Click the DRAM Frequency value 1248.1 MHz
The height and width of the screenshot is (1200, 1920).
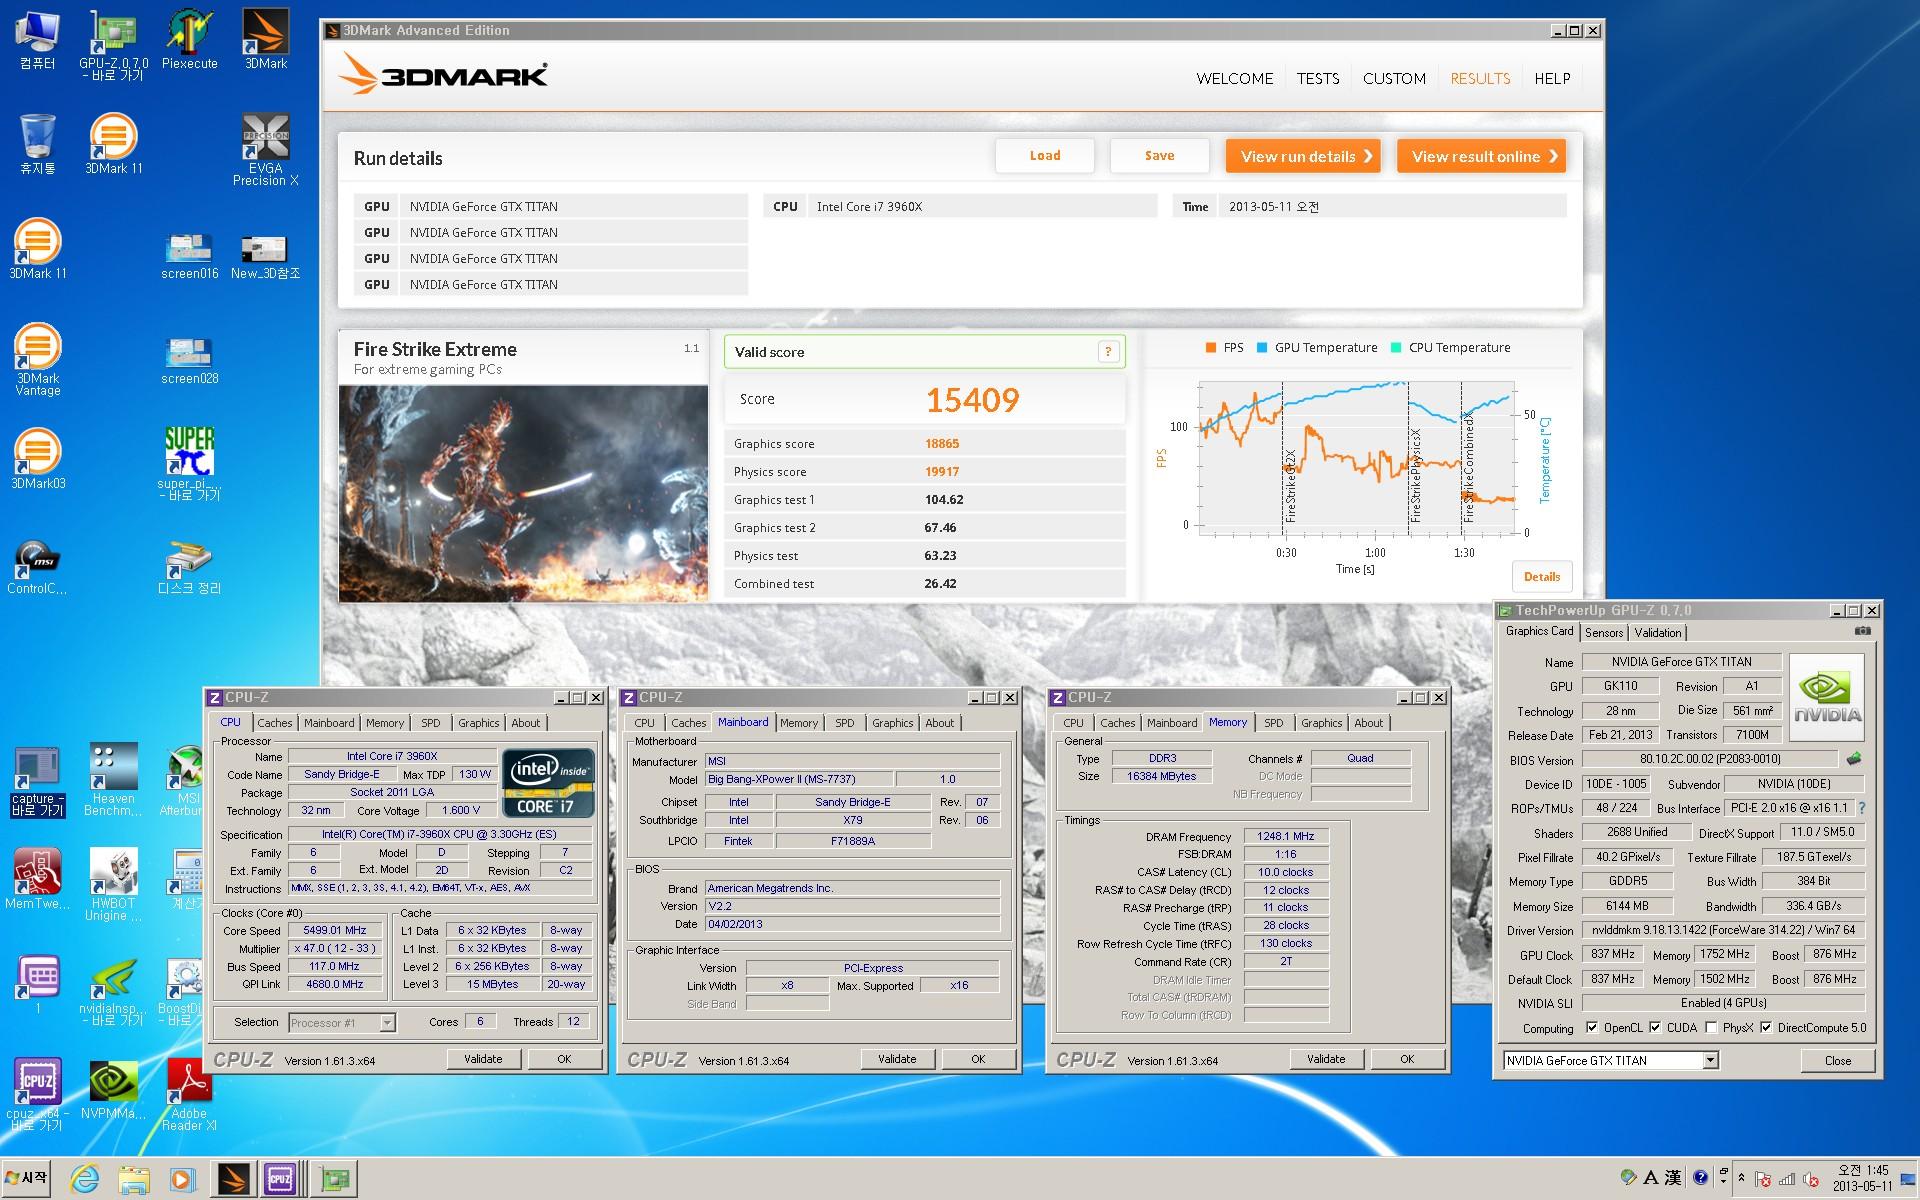pyautogui.click(x=1286, y=836)
